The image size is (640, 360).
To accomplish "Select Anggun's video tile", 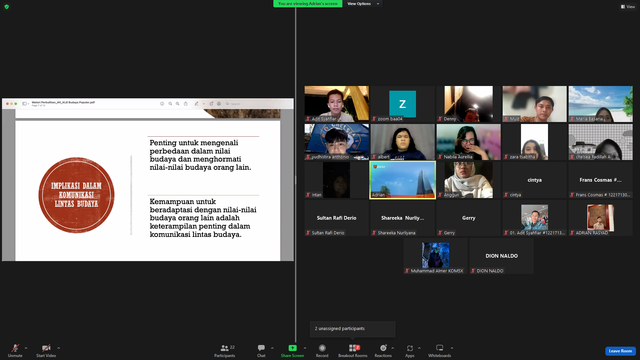I will click(x=468, y=180).
